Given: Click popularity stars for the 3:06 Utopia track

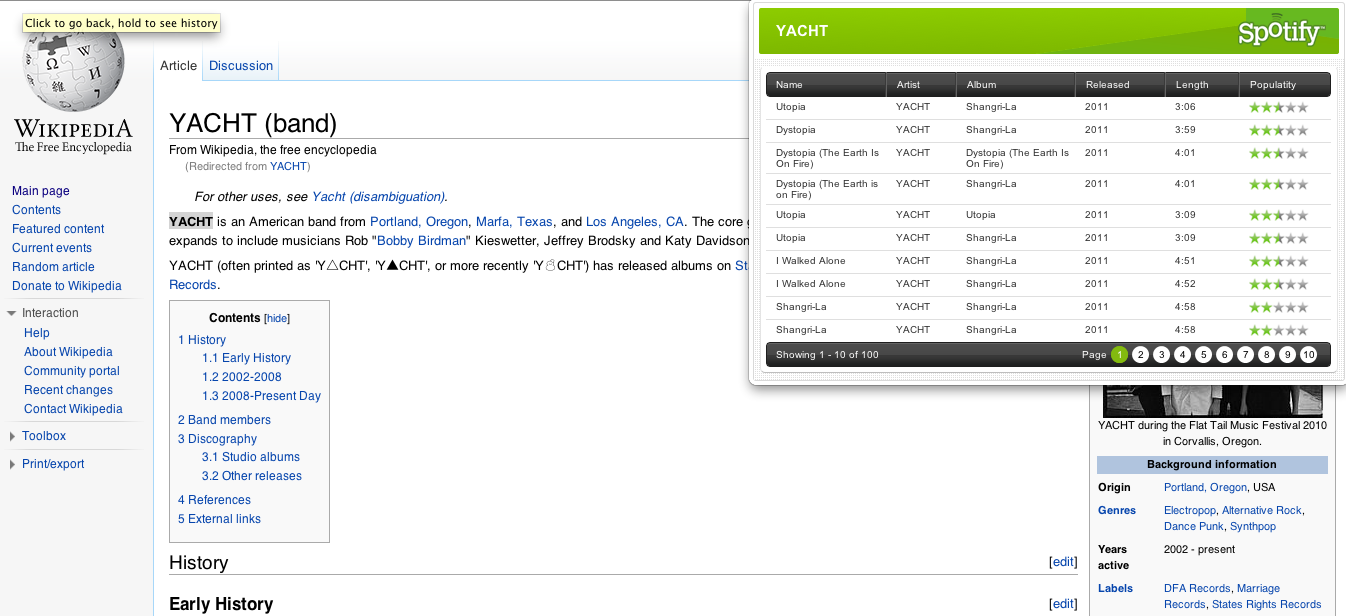Looking at the screenshot, I should coord(1278,108).
